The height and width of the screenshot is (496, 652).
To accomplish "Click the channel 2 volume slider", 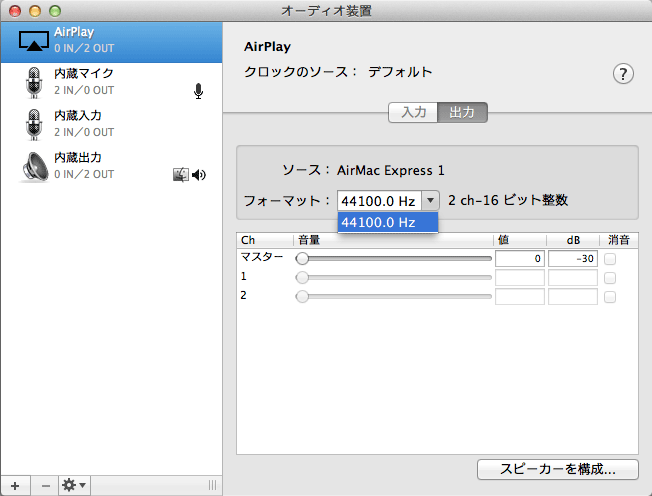I will [x=393, y=296].
